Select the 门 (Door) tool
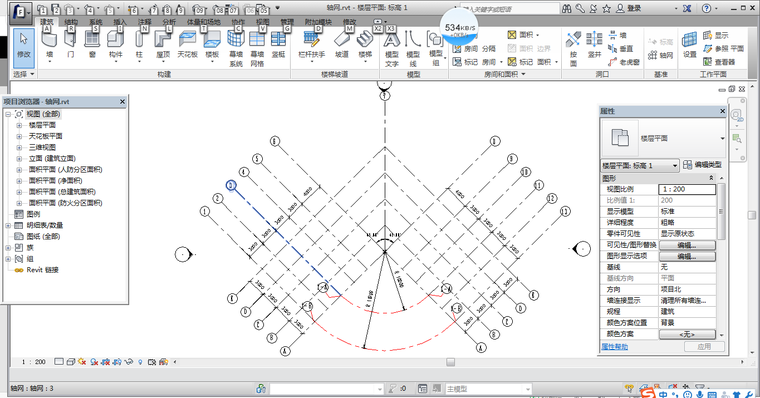 [71, 45]
